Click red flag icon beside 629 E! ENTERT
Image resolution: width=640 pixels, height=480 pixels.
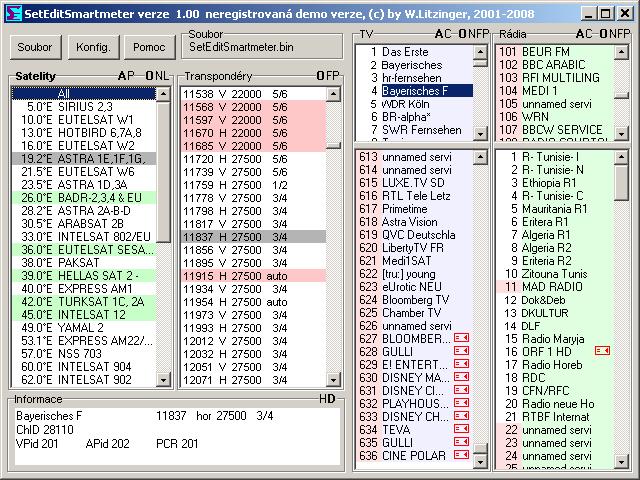[x=462, y=364]
